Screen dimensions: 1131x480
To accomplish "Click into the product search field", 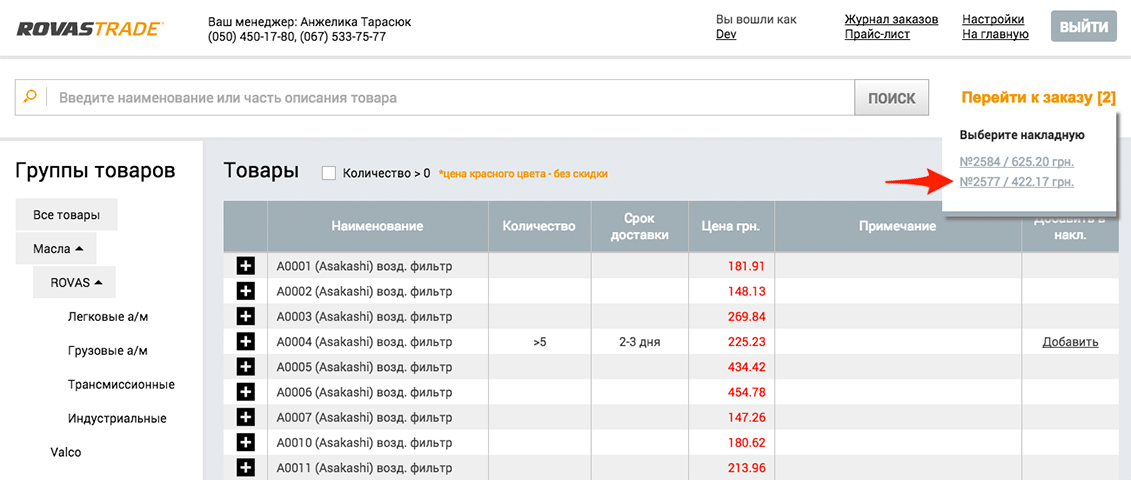I will point(451,97).
